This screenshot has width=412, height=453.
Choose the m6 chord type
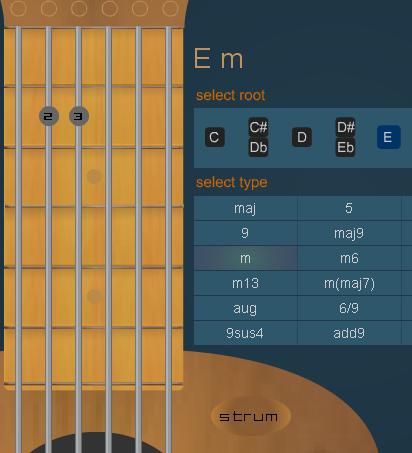click(x=349, y=258)
